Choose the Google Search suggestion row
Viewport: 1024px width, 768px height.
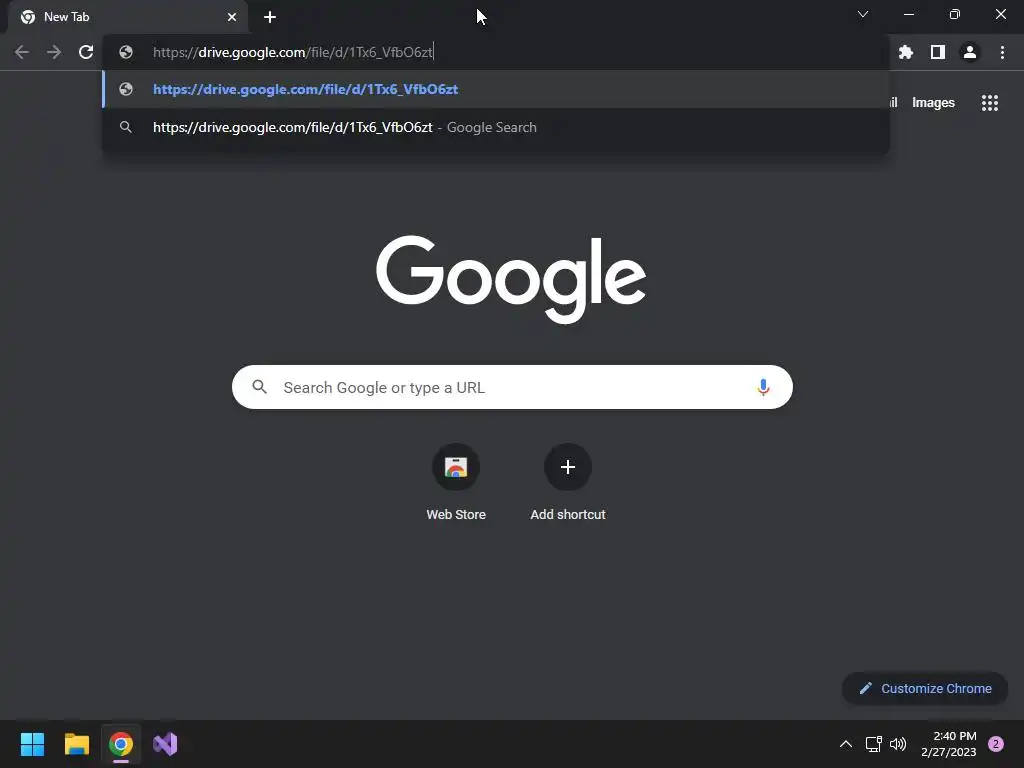coord(496,127)
